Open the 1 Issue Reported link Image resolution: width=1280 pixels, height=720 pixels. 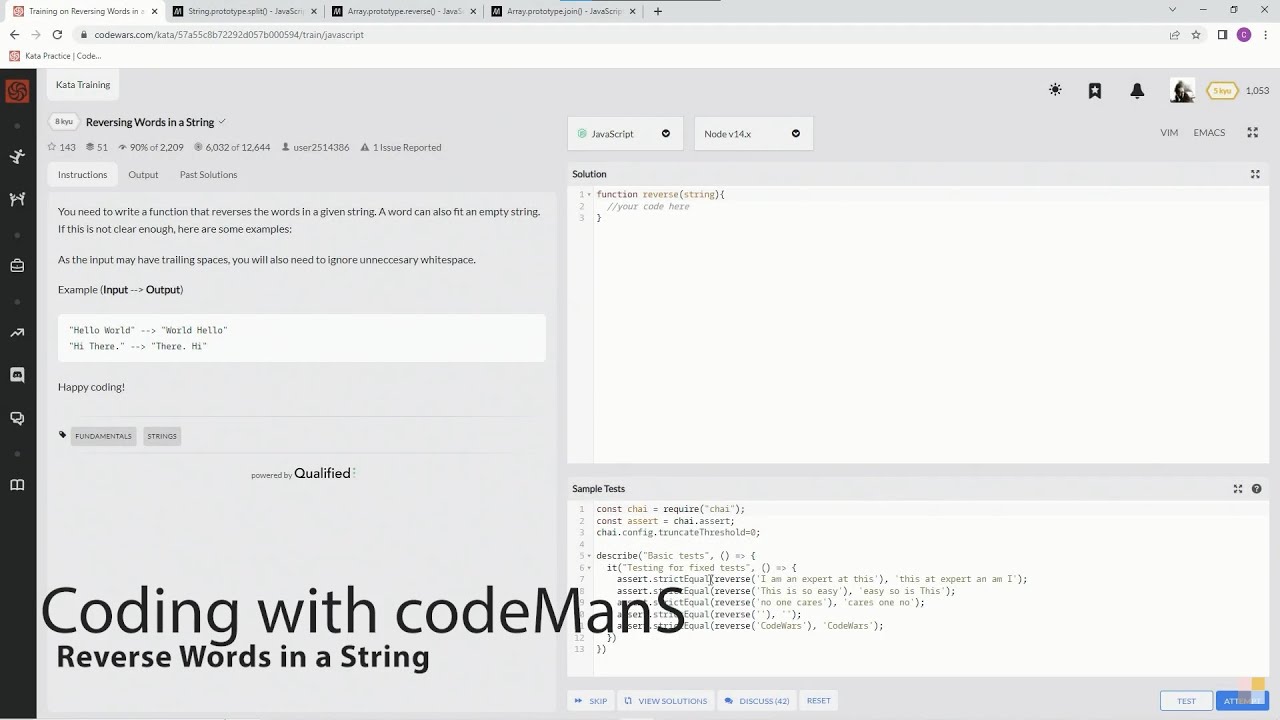tap(401, 147)
